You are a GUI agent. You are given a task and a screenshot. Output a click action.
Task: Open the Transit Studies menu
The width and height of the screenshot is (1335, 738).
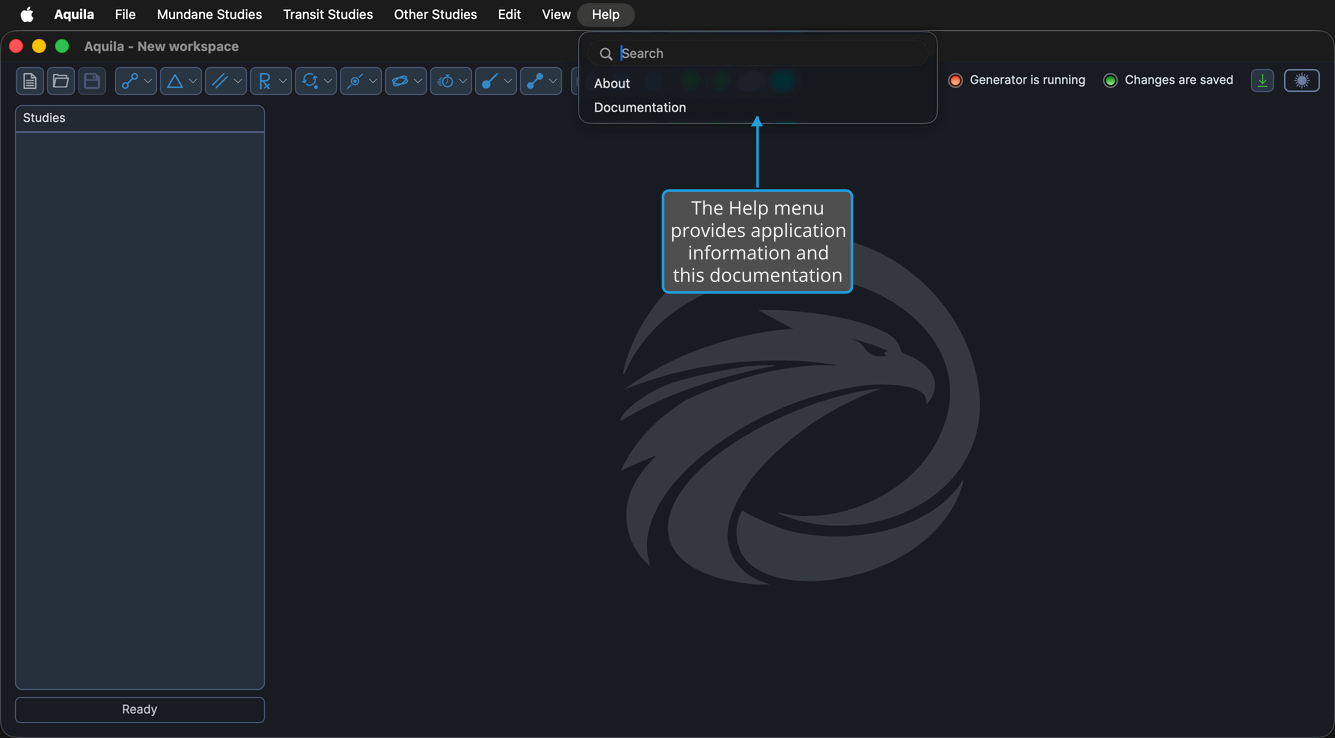[x=328, y=15]
